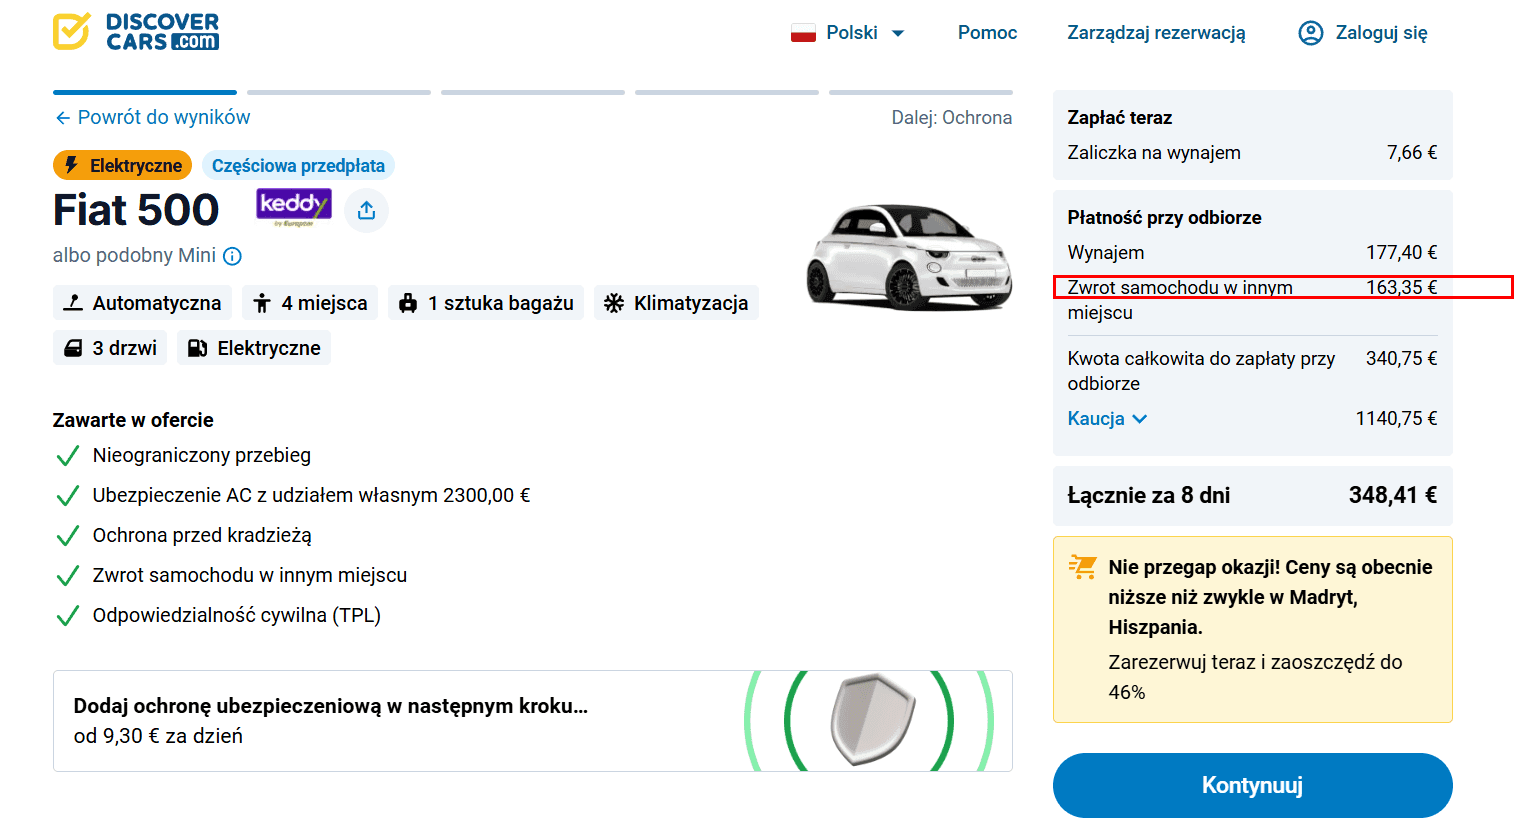The width and height of the screenshot is (1518, 827).
Task: Click the Polish flag icon
Action: tap(803, 33)
